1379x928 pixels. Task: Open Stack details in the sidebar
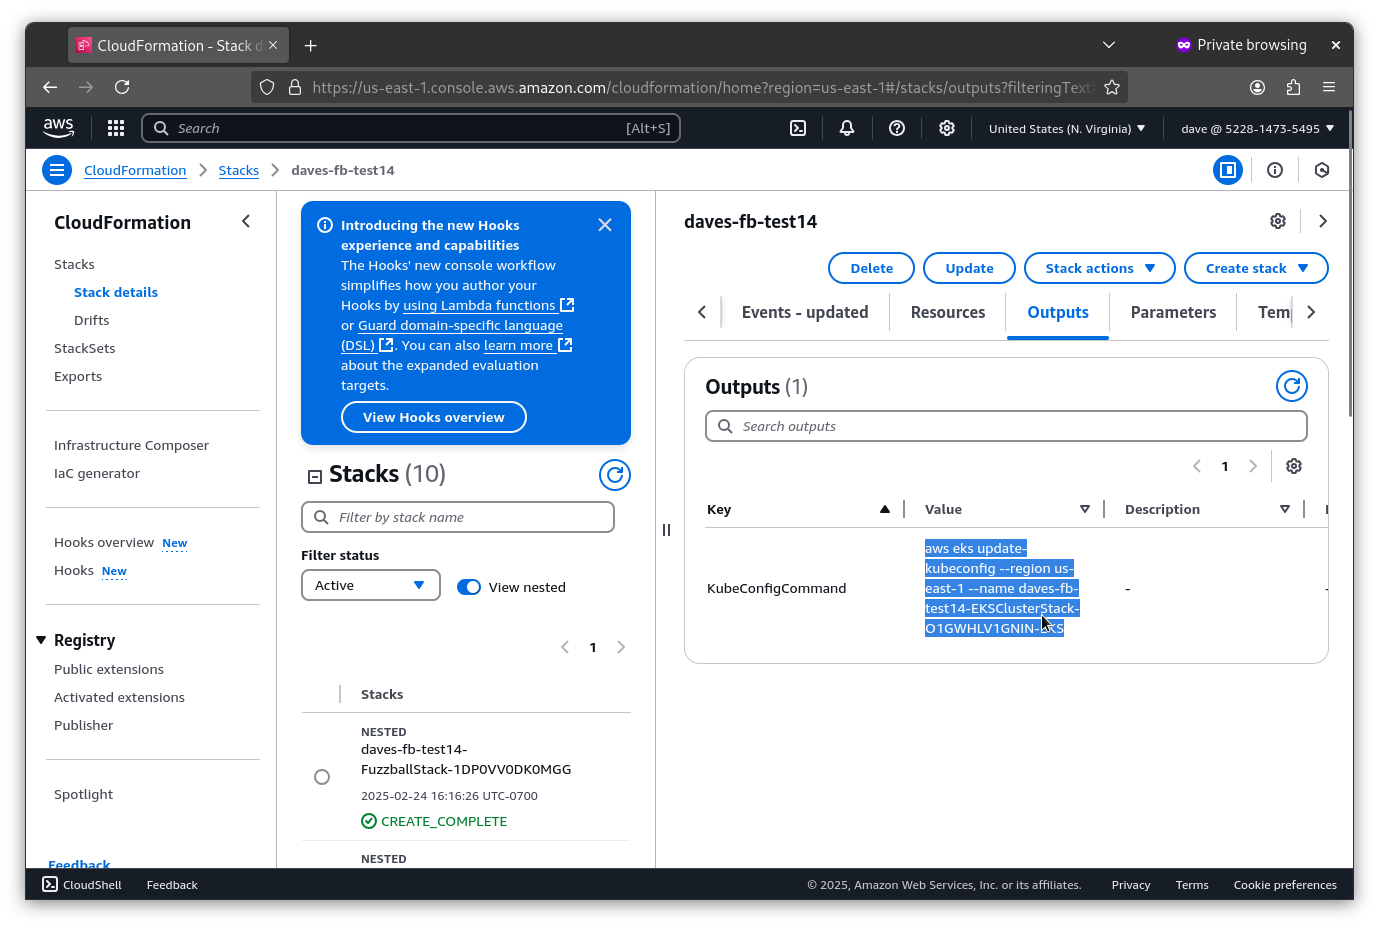(116, 292)
